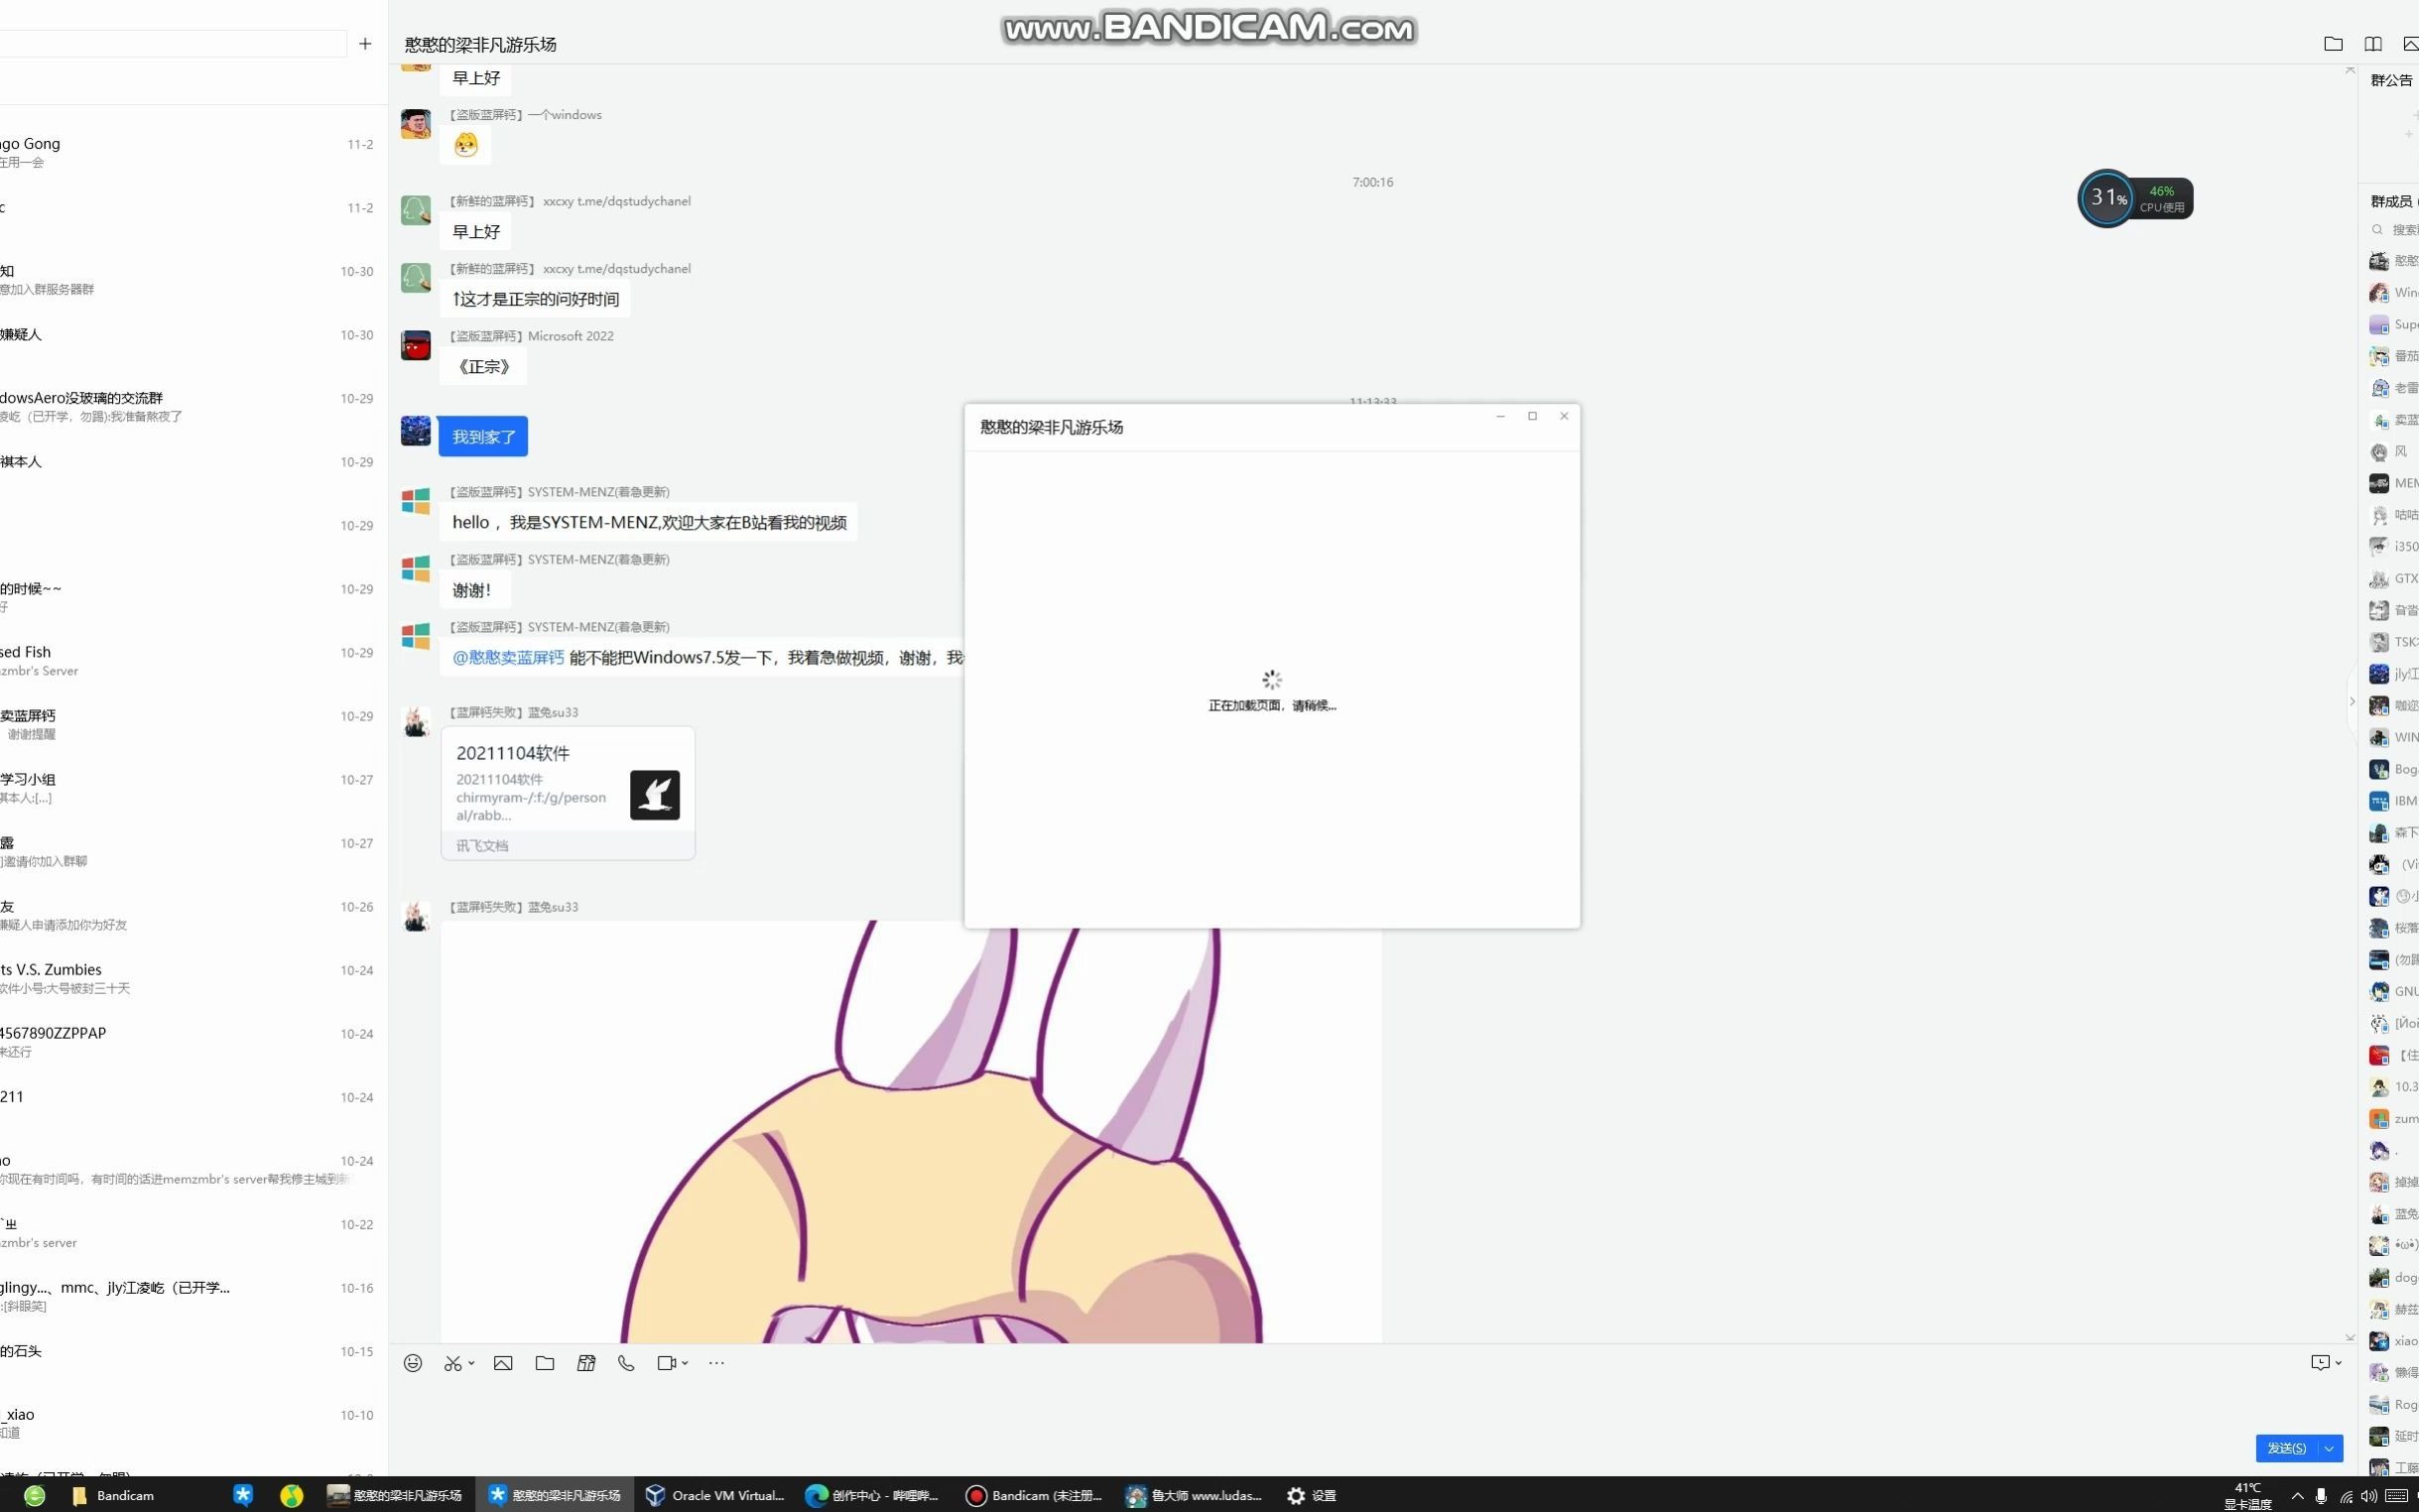Click the screenshot scissors tool
The image size is (2419, 1512).
click(453, 1363)
